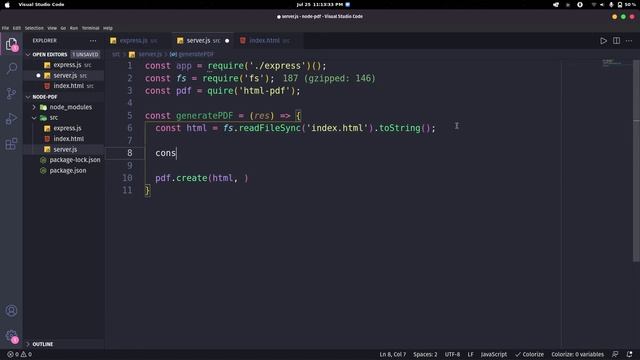Open the File menu
640x360 pixels.
tap(5, 28)
